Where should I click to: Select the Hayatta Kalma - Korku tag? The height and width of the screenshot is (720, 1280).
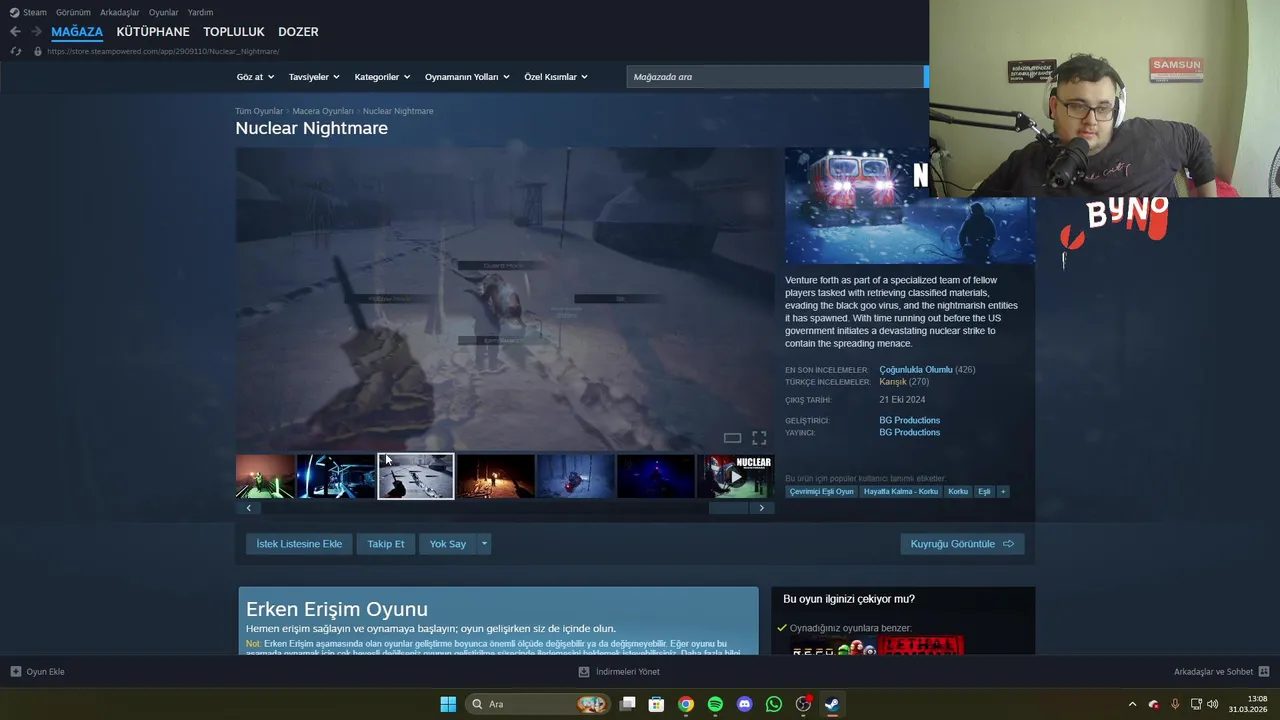coord(901,492)
